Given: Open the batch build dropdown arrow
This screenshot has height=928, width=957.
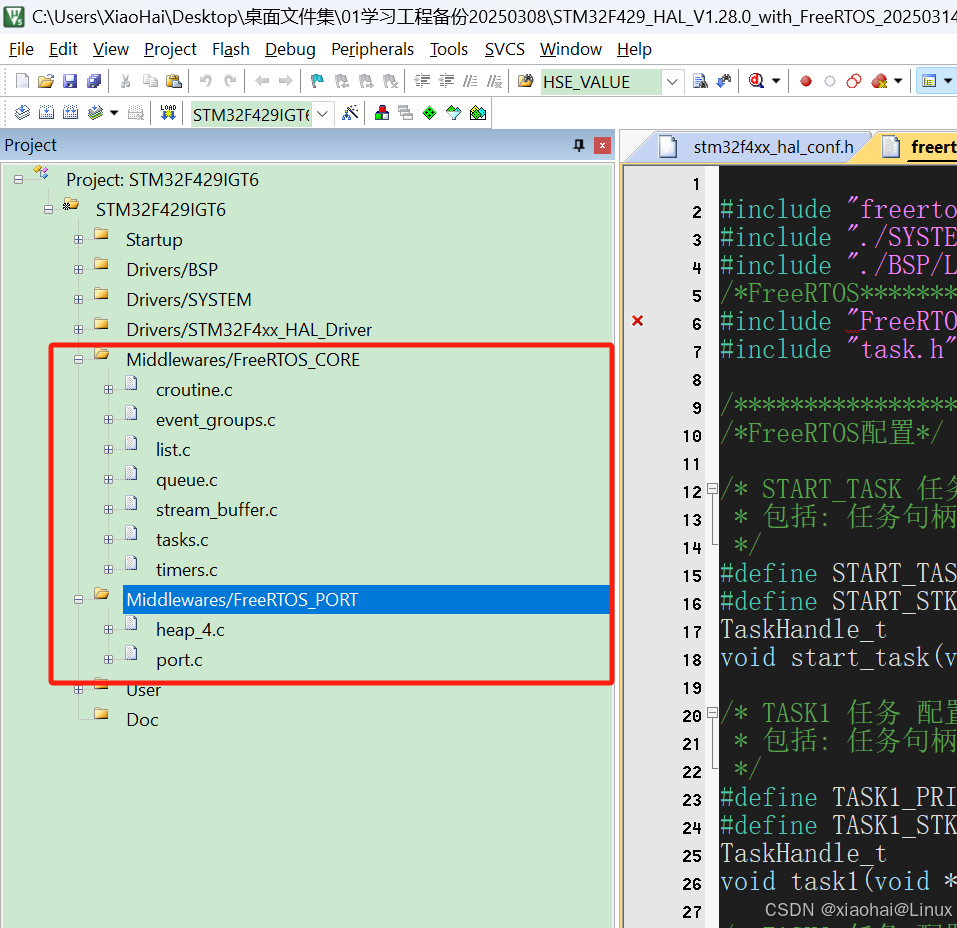Looking at the screenshot, I should (x=114, y=113).
